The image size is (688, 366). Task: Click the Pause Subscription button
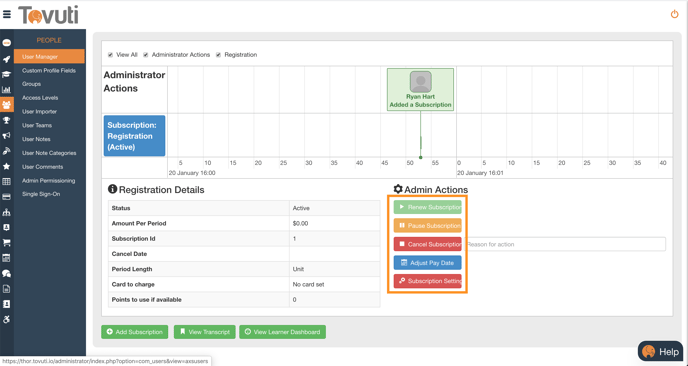point(427,226)
